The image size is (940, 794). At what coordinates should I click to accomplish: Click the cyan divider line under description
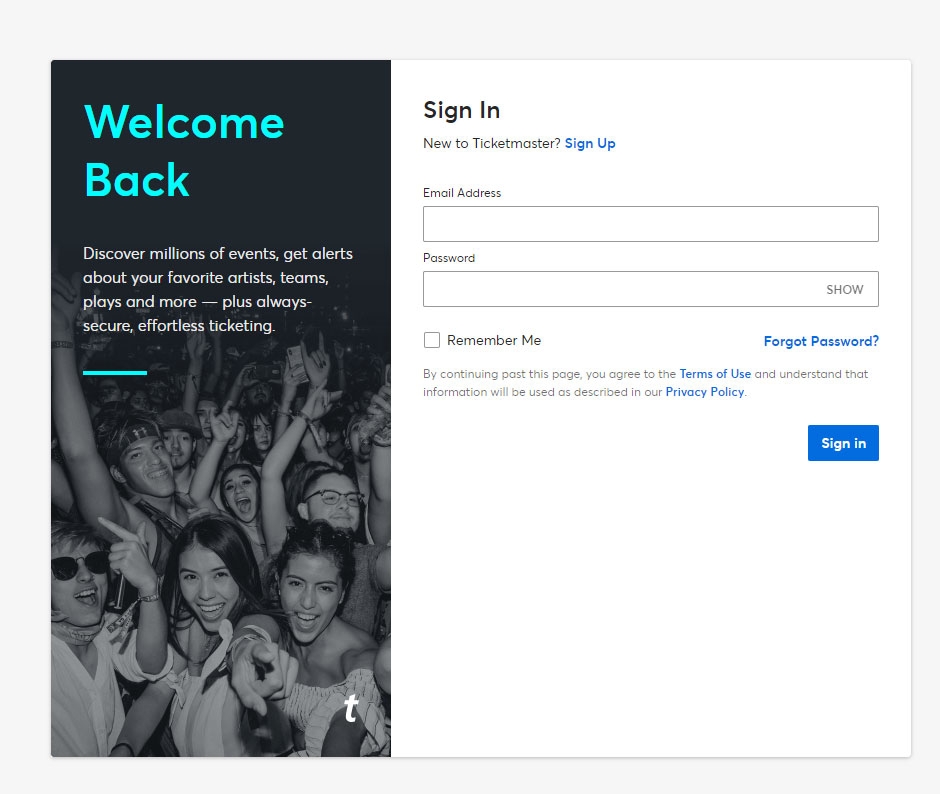(115, 372)
